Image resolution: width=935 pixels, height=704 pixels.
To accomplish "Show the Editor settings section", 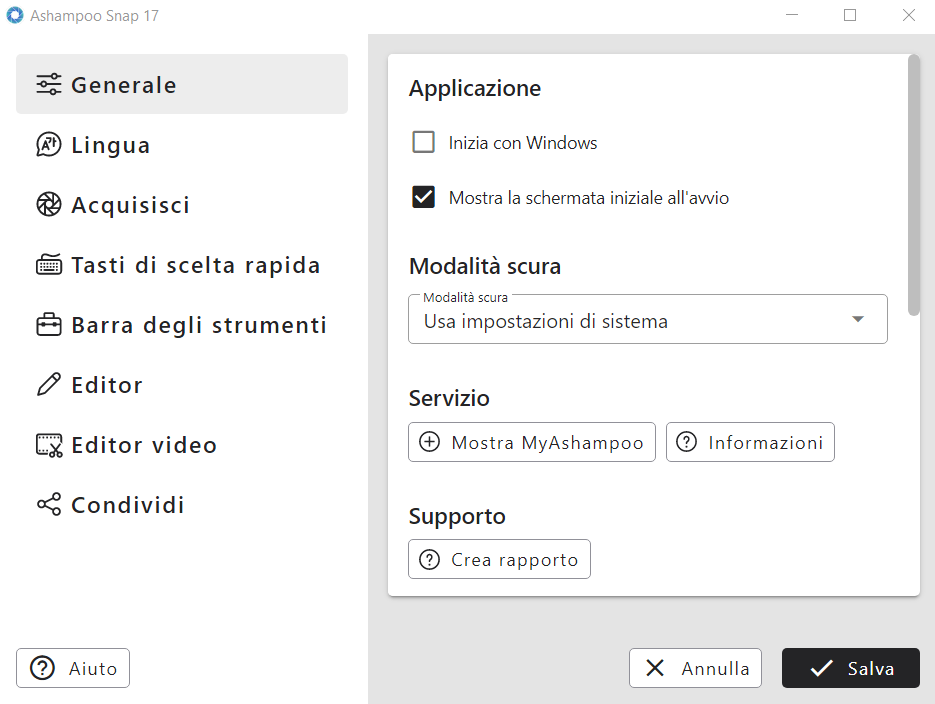I will 182,384.
